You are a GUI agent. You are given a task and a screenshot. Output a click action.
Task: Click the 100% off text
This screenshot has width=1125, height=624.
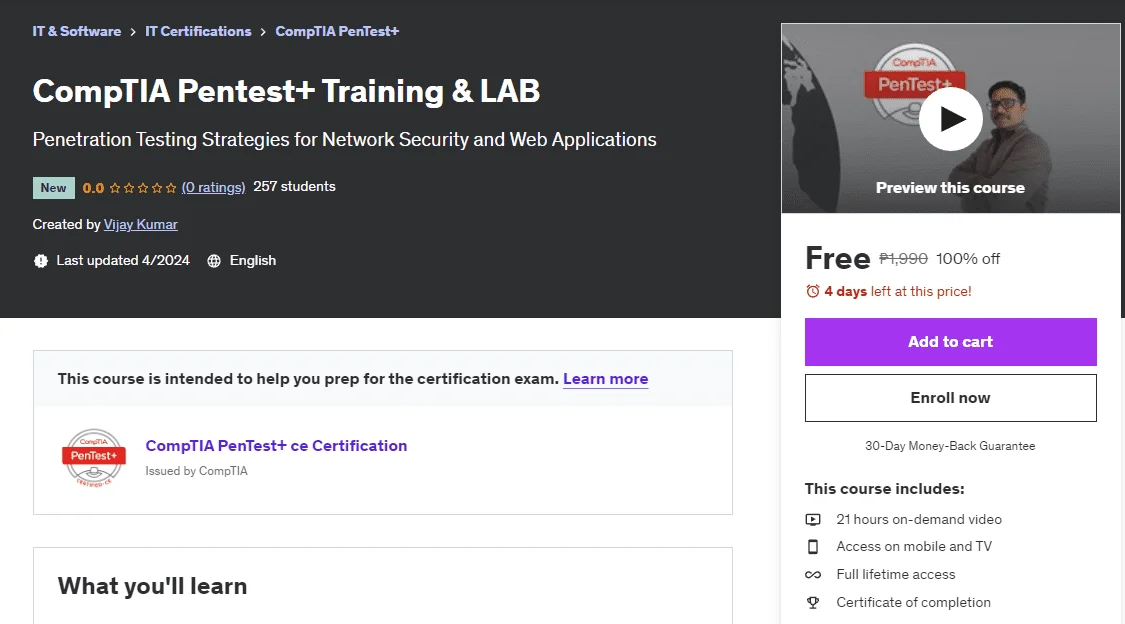click(968, 259)
